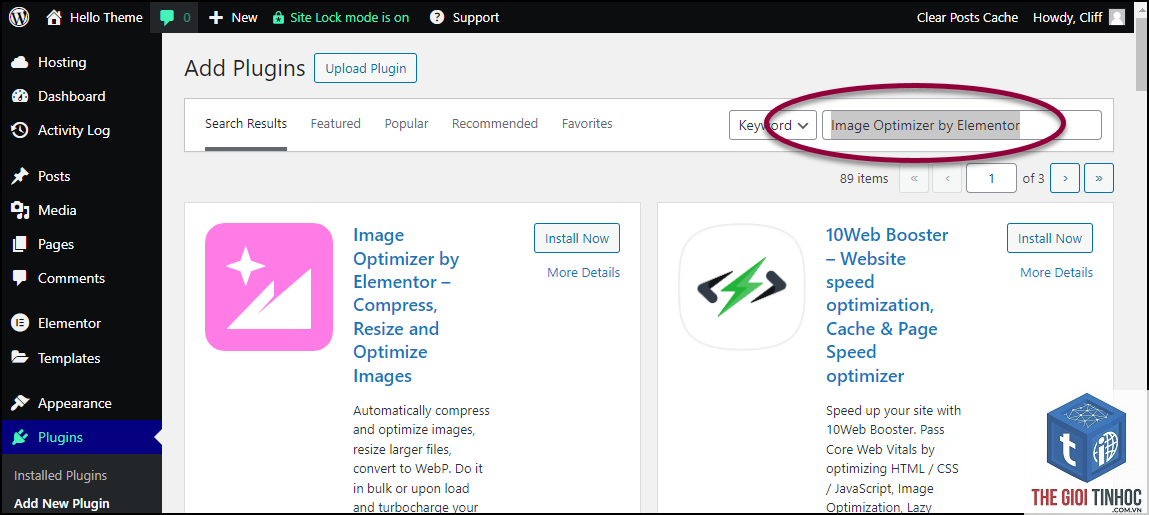The width and height of the screenshot is (1149, 515).
Task: Click the Support question mark icon
Action: pos(437,17)
